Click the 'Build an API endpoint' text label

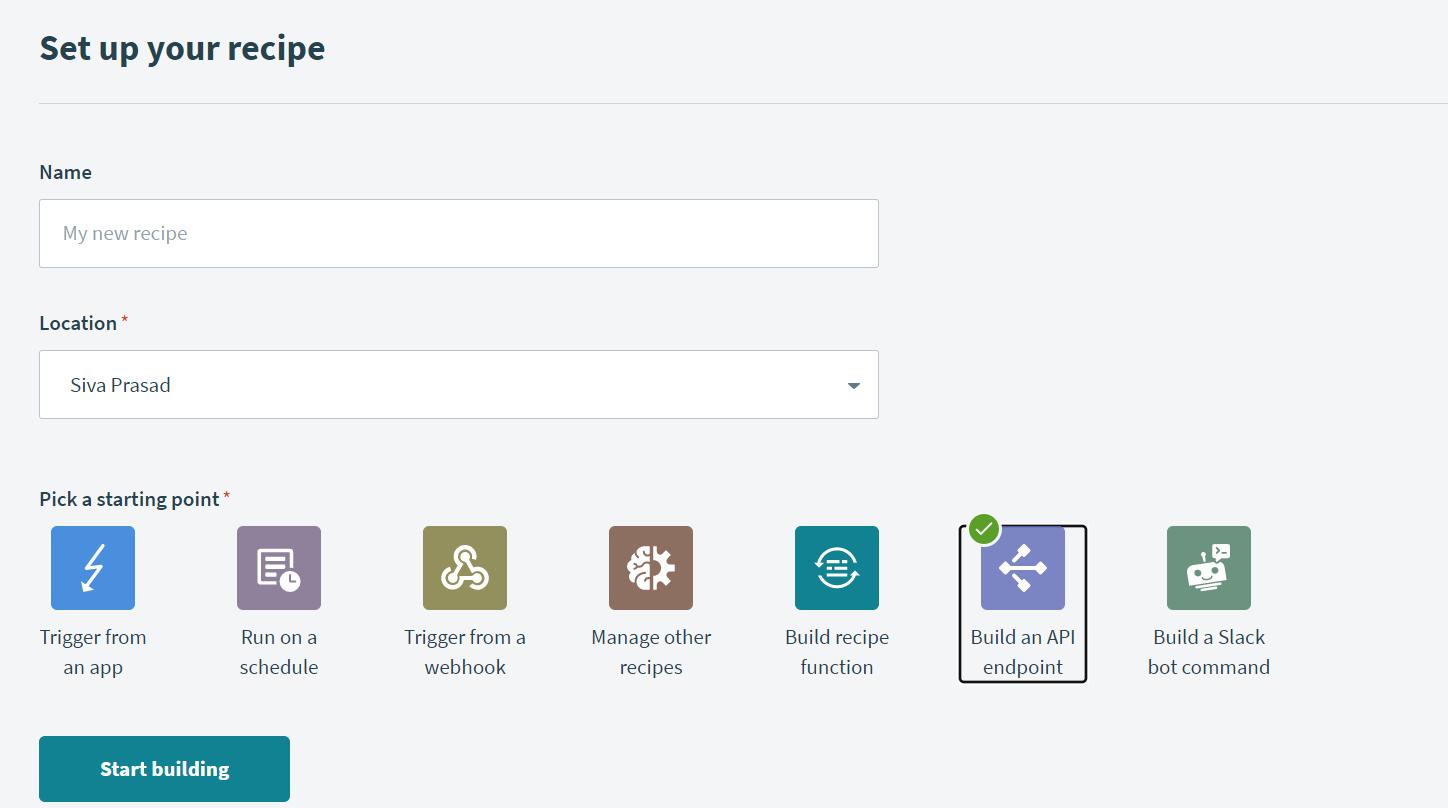pyautogui.click(x=1023, y=652)
